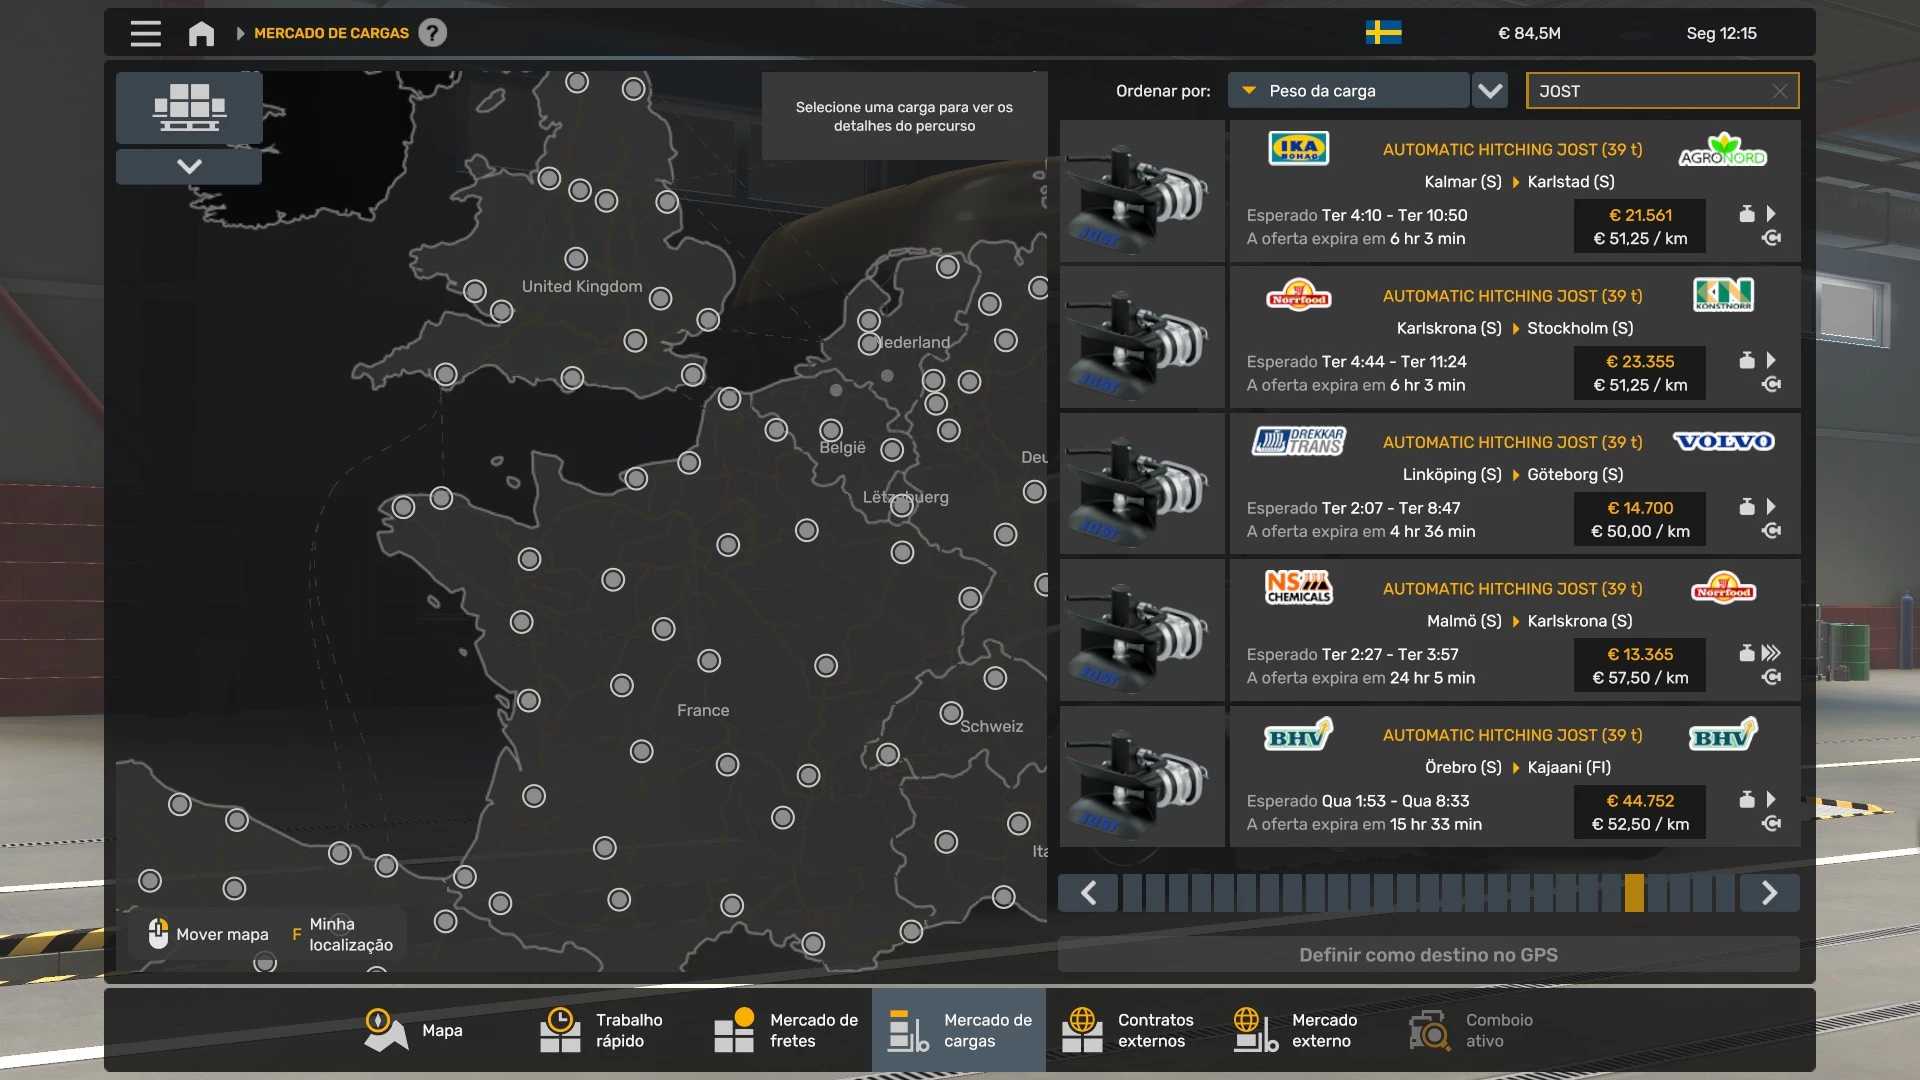1920x1080 pixels.
Task: Click the BHV origin logo on Örebro offer
Action: (1298, 735)
